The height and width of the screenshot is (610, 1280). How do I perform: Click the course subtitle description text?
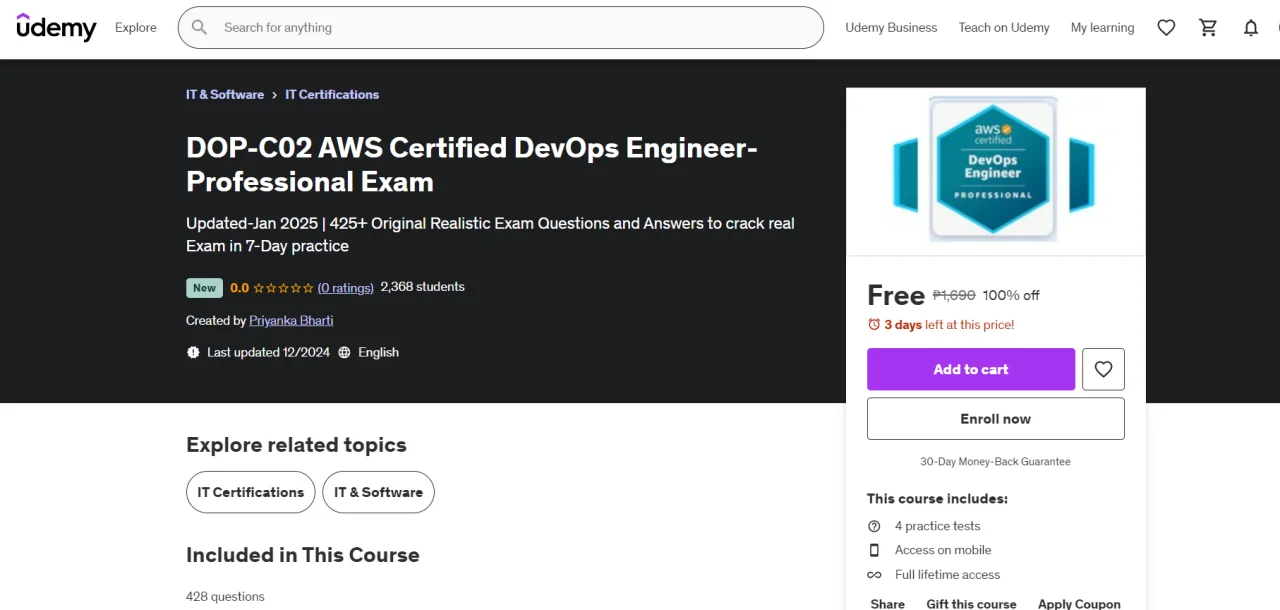pyautogui.click(x=490, y=234)
